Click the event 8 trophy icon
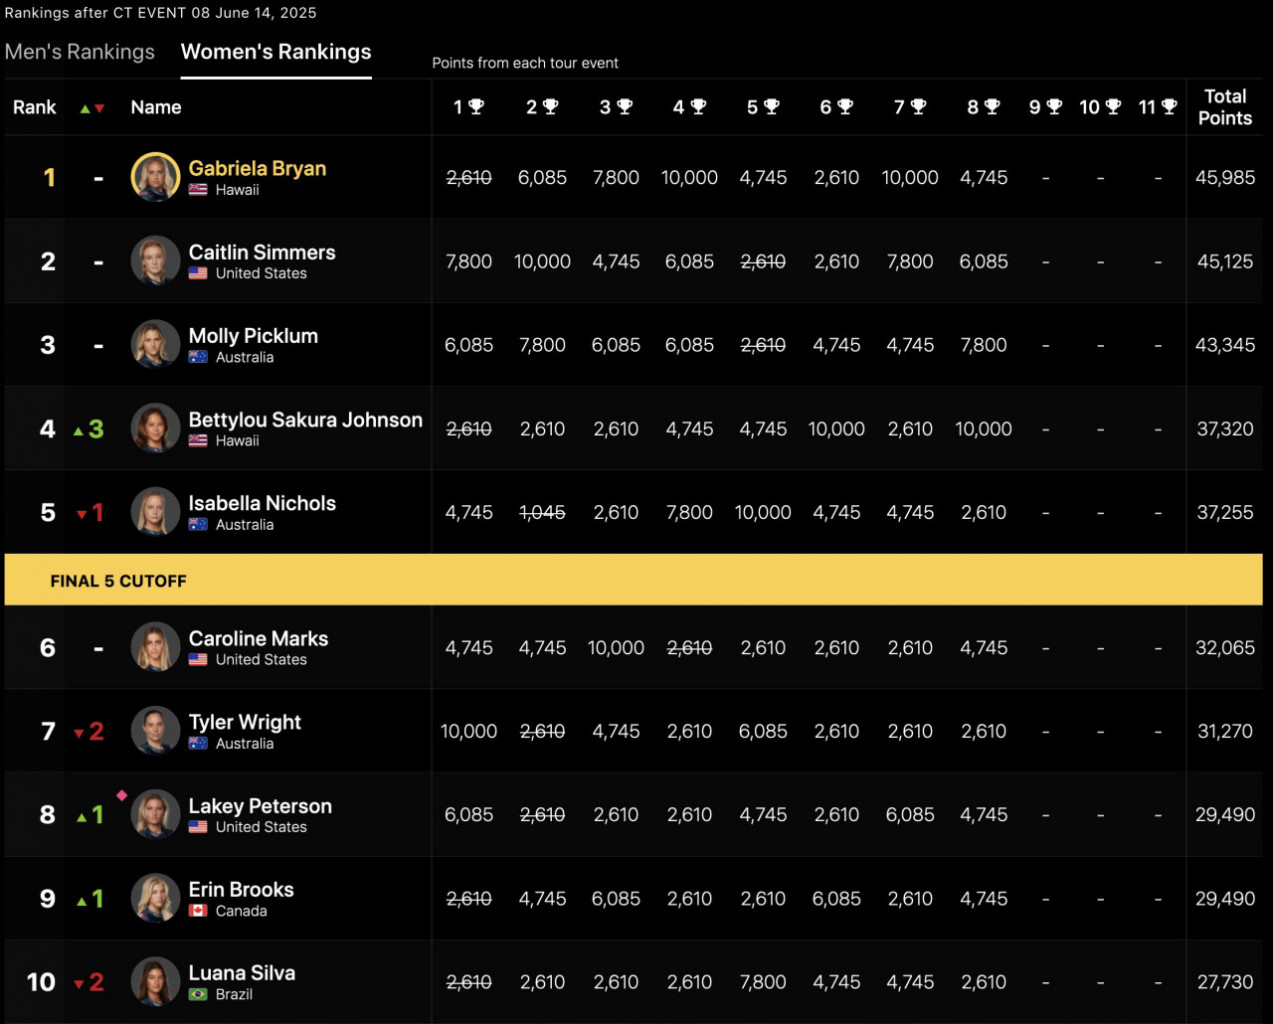 point(992,106)
